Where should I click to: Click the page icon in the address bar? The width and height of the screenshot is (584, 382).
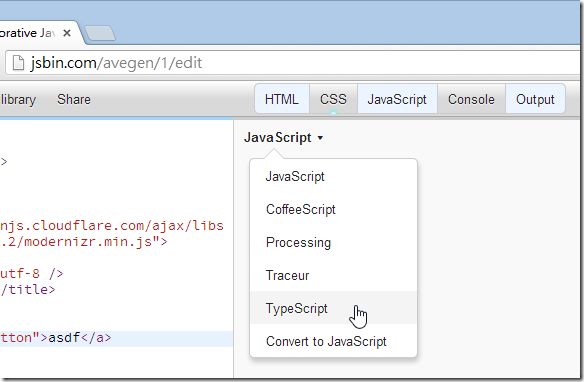pos(18,63)
